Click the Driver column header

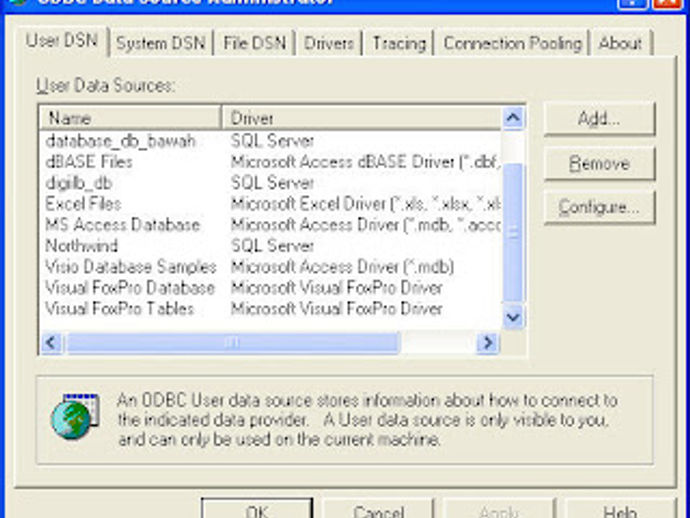point(361,118)
